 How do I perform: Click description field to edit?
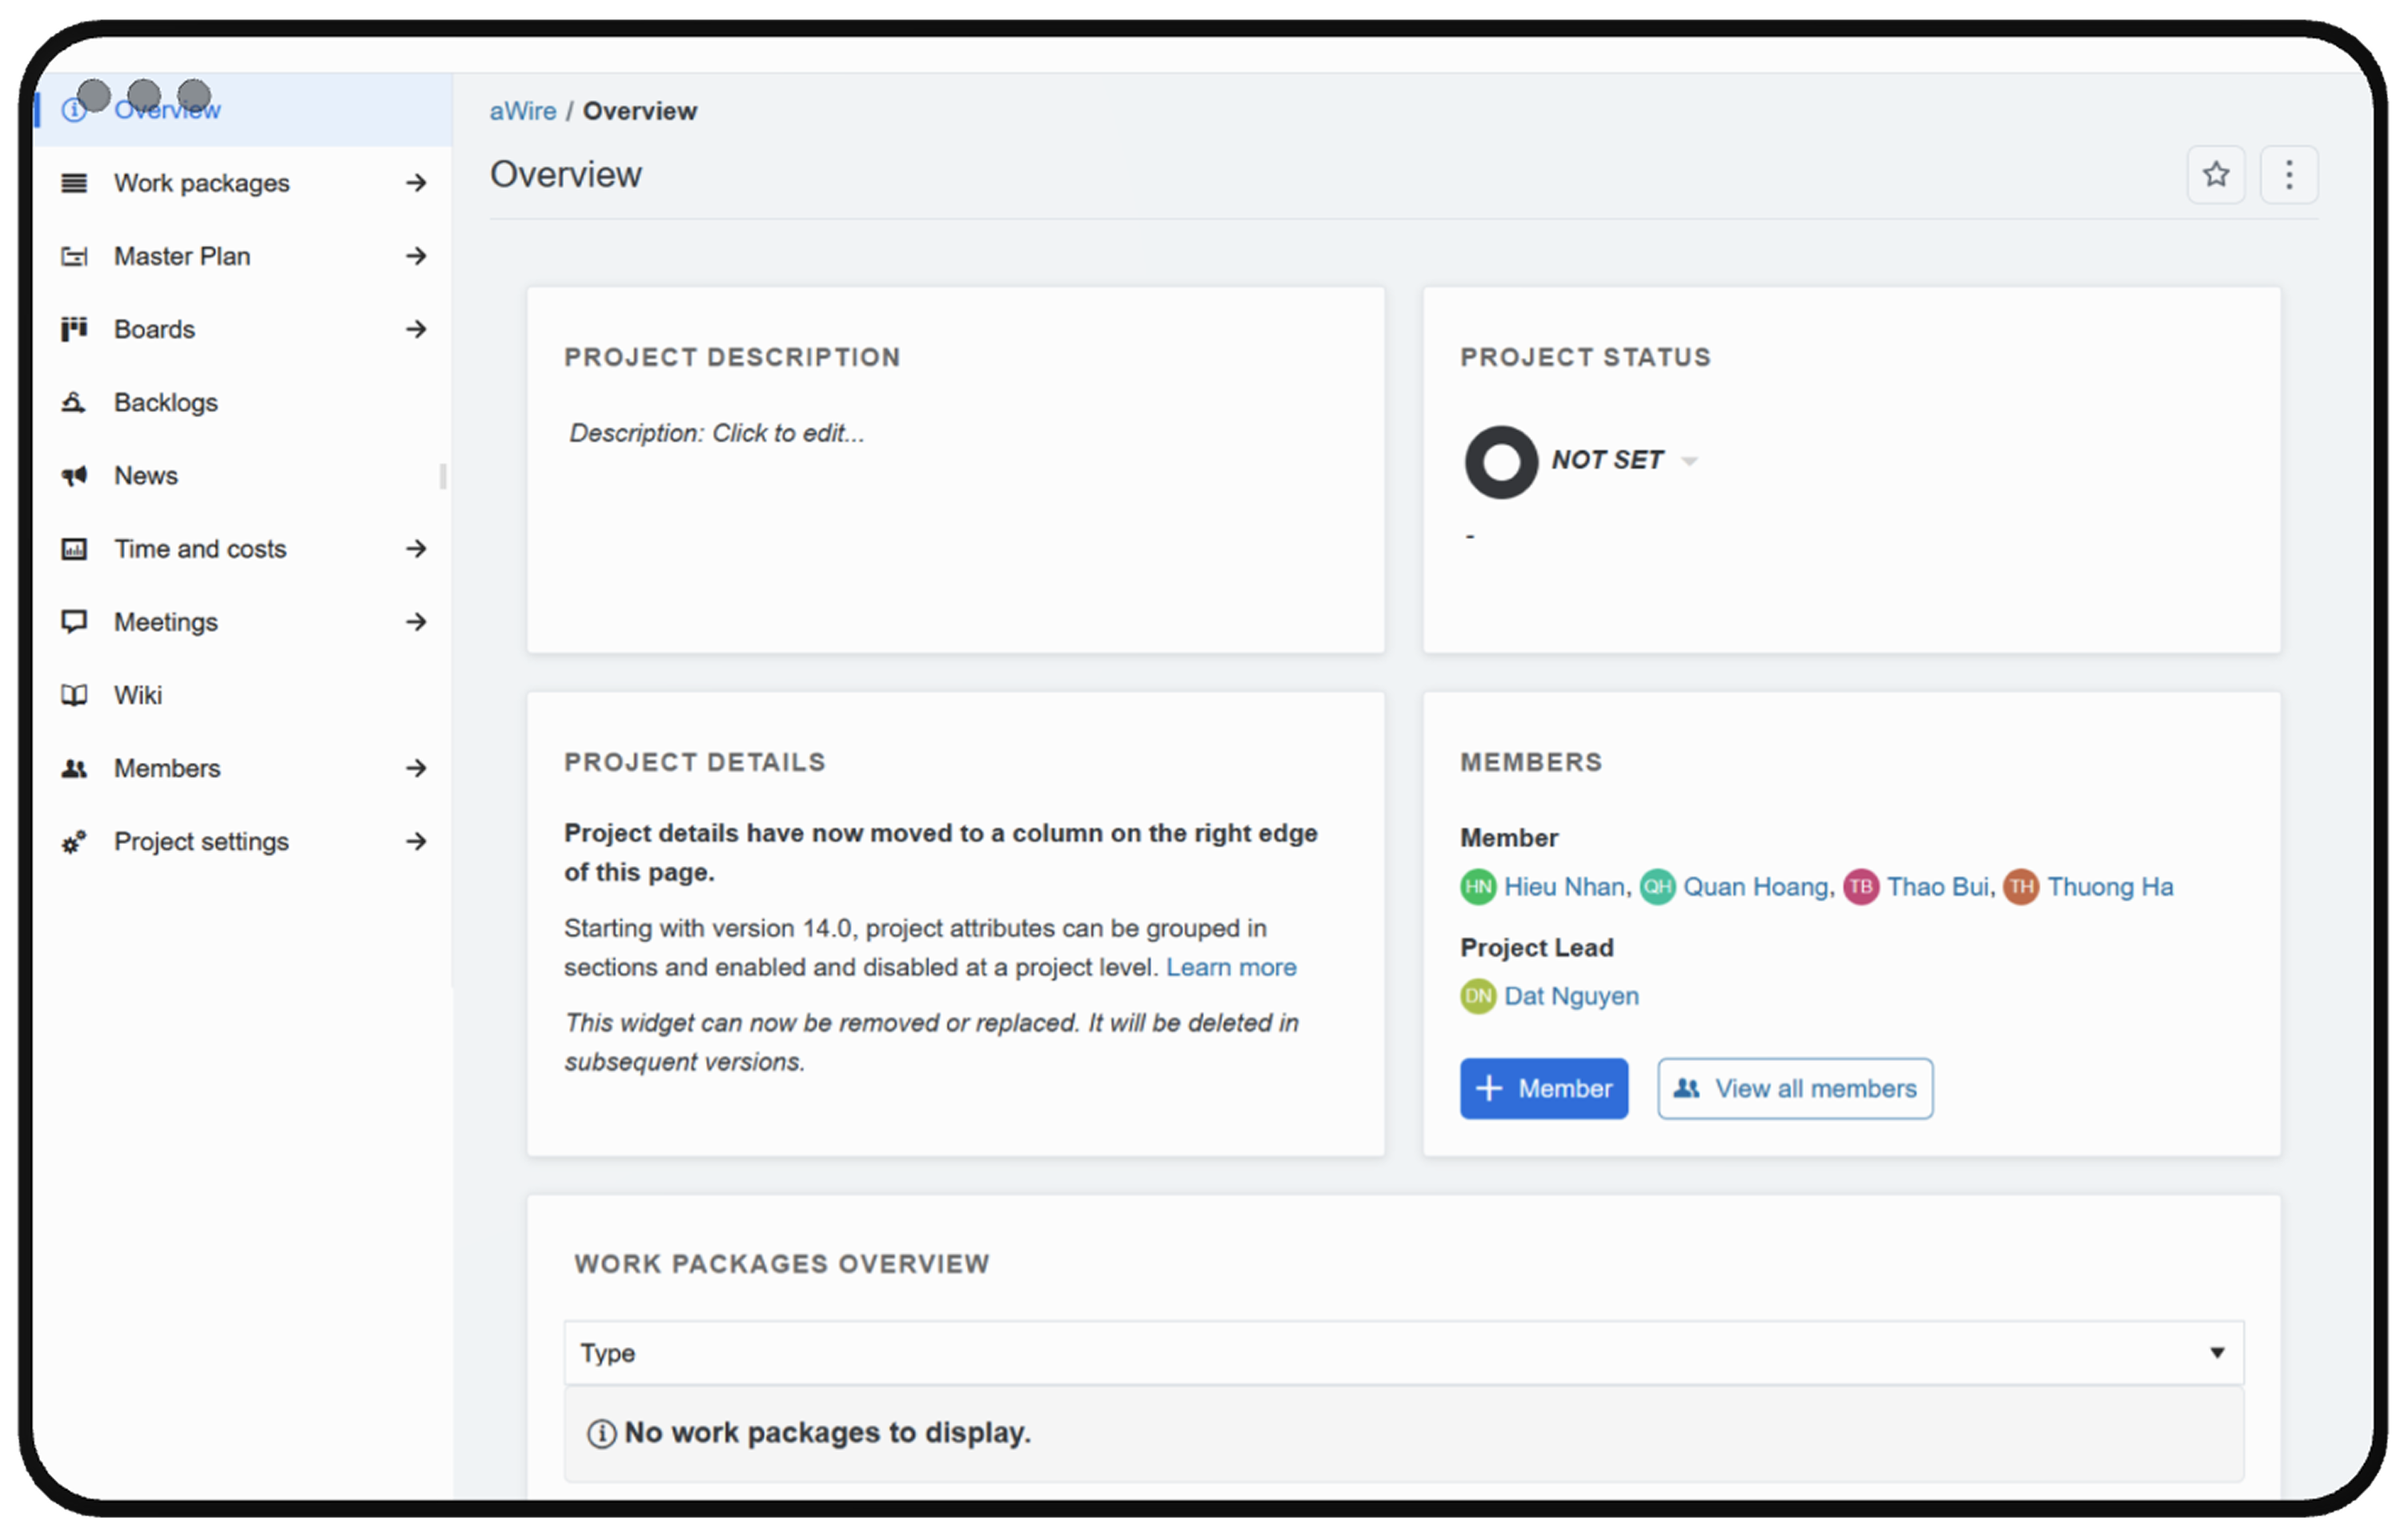717,433
